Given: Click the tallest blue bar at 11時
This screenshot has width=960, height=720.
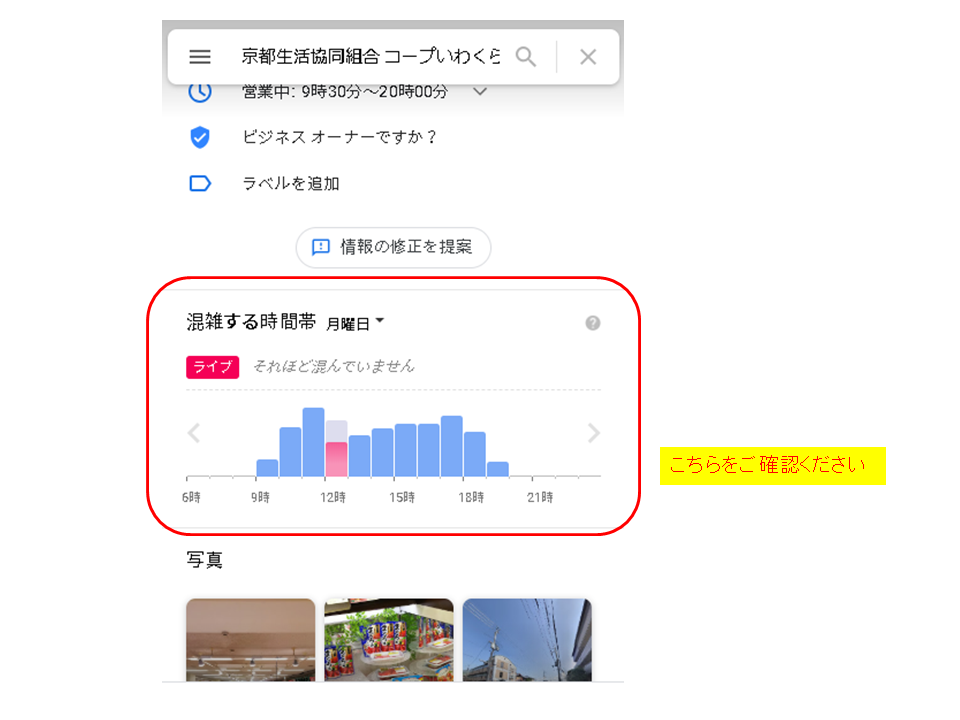Looking at the screenshot, I should tap(313, 442).
